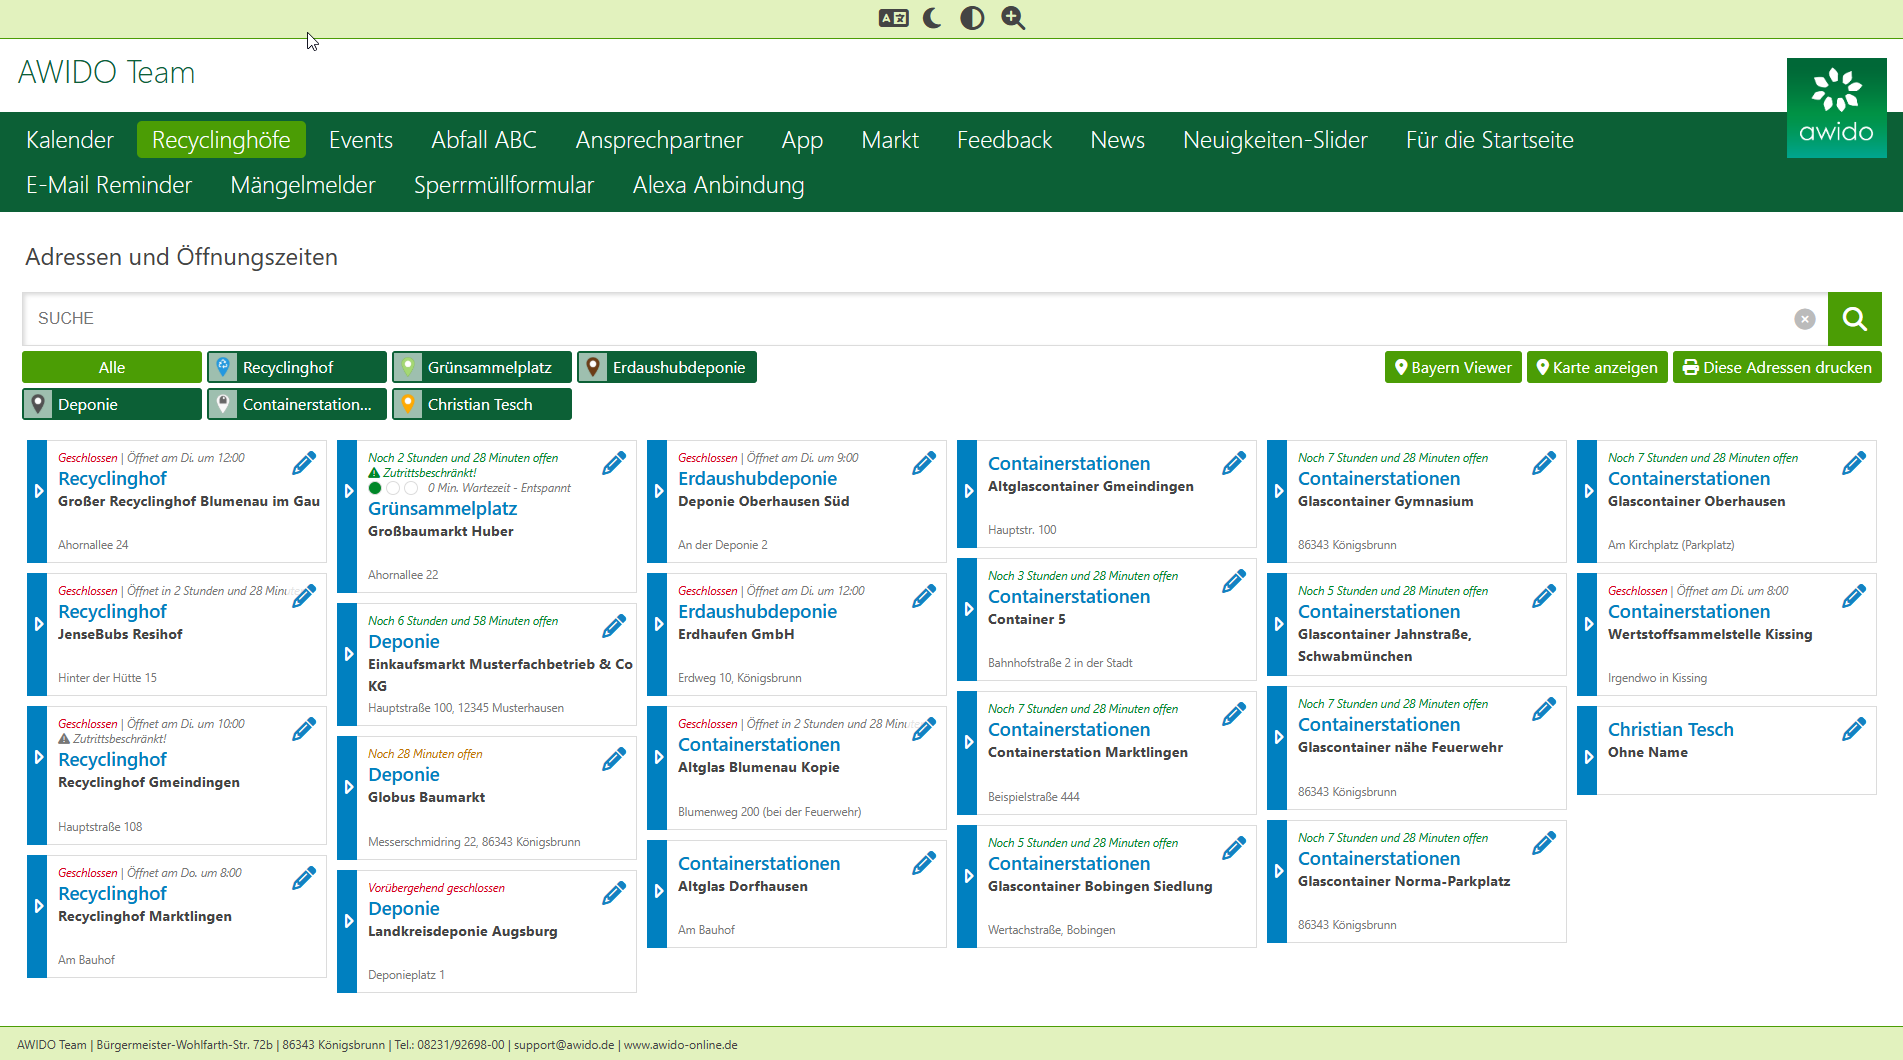The width and height of the screenshot is (1903, 1060).
Task: Click into the SUCHE search field
Action: [x=900, y=319]
